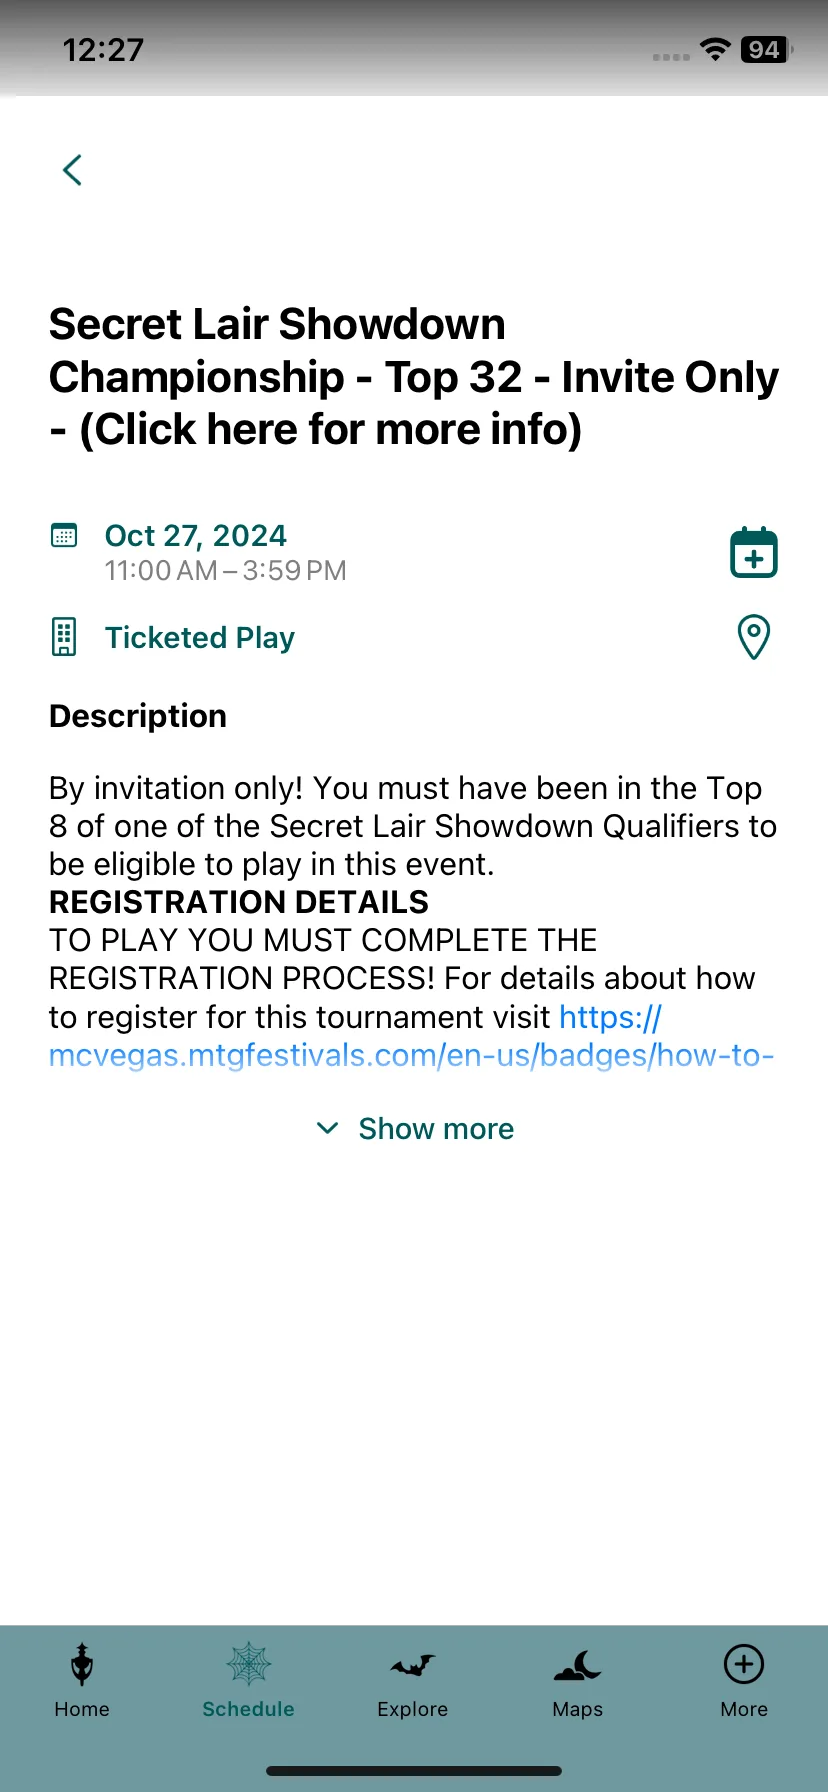Tap the Home tab lantern icon
828x1792 pixels.
82,1665
